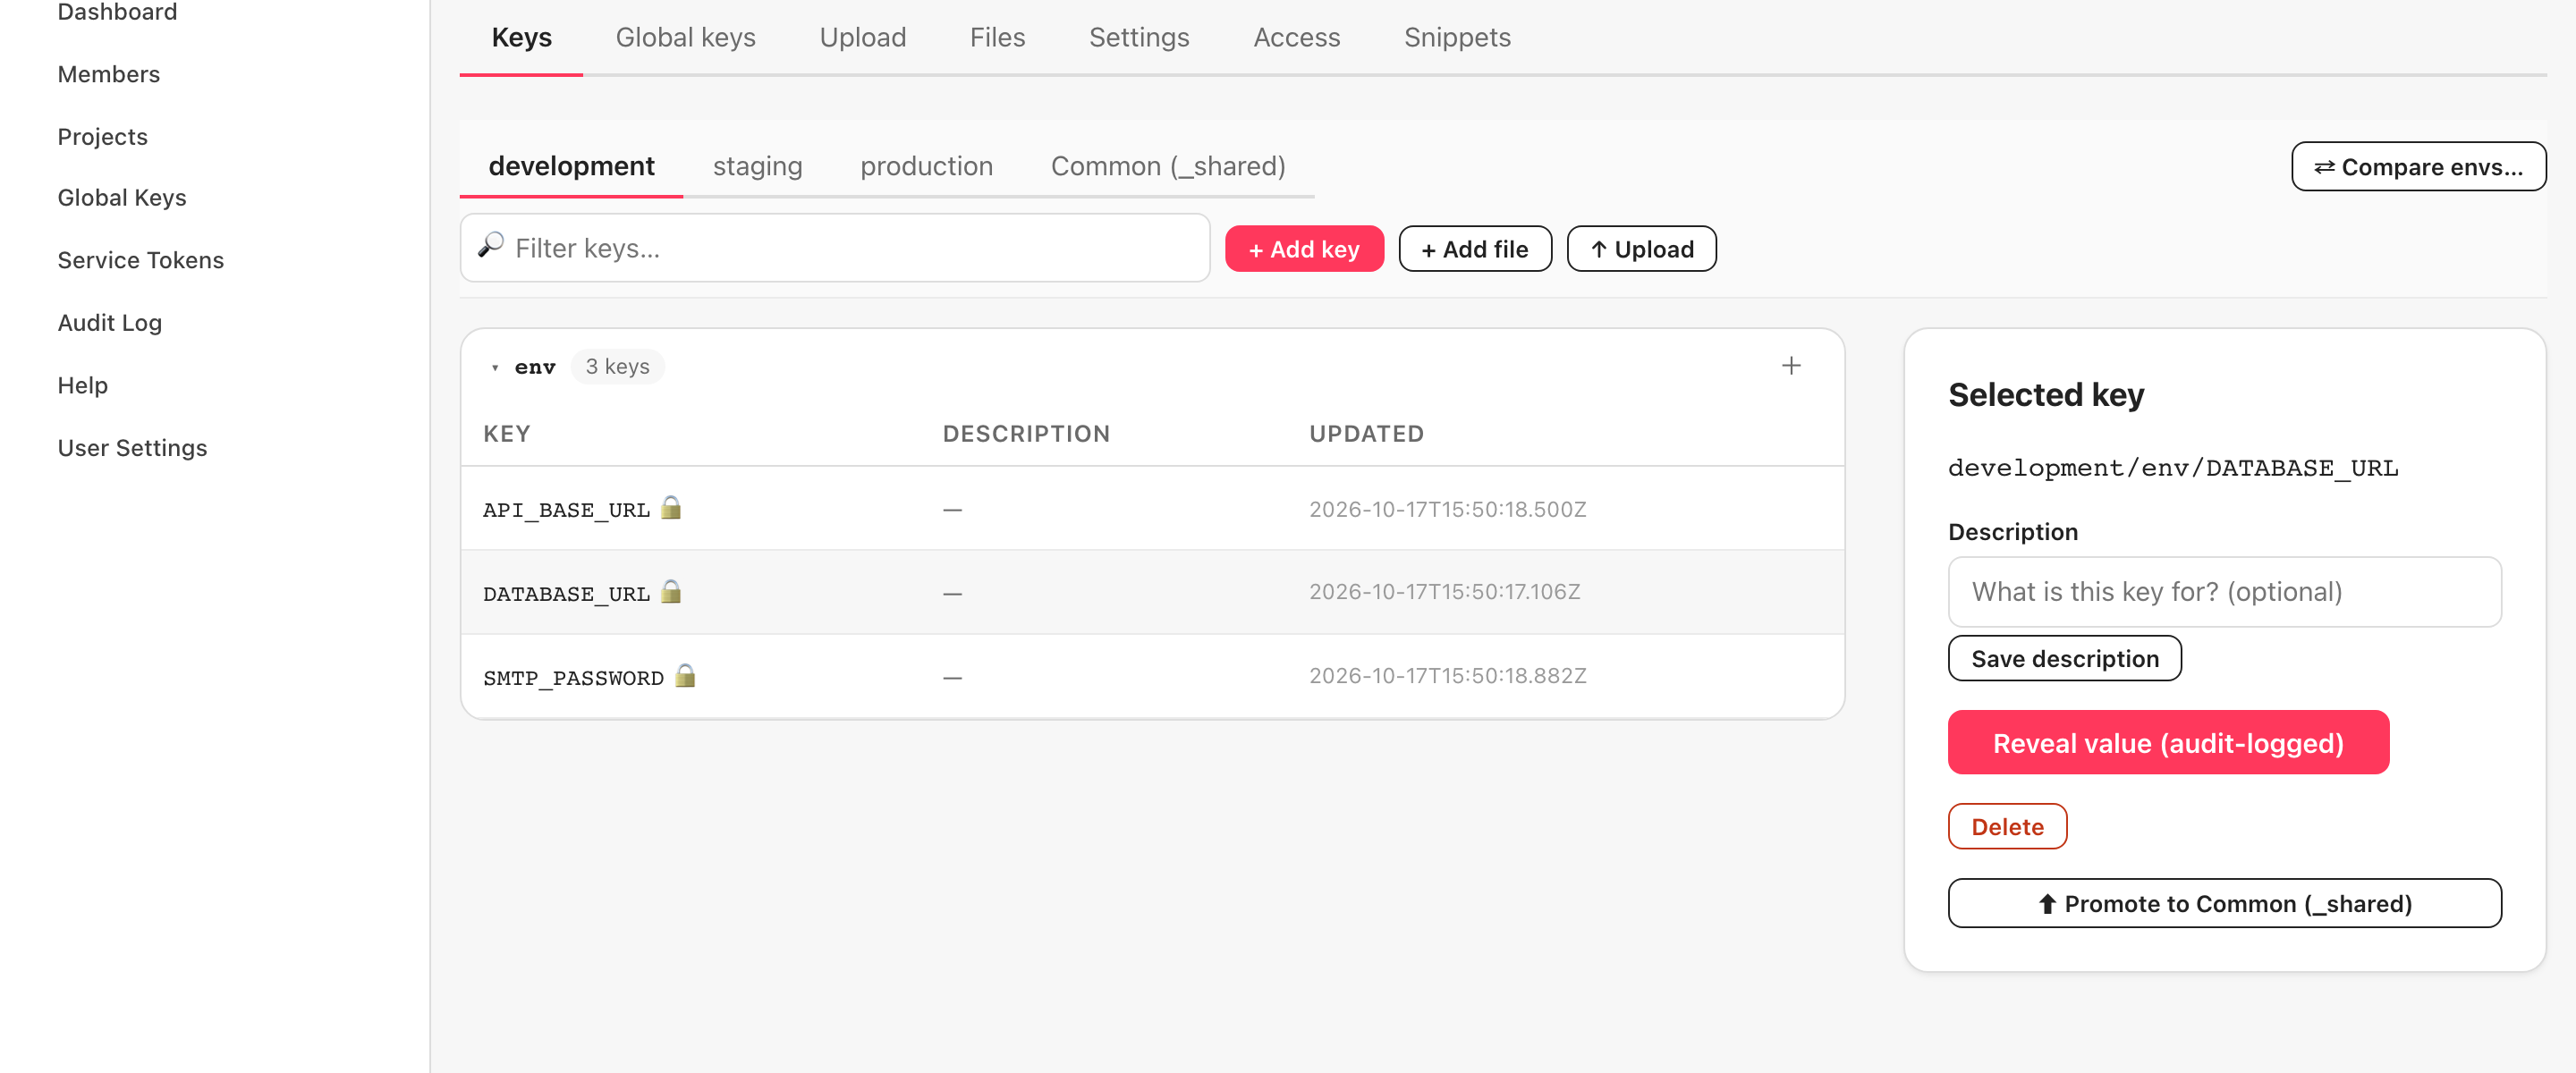Screen dimensions: 2576x1073
Task: Select the Common (_shared) environment tab
Action: [1167, 166]
